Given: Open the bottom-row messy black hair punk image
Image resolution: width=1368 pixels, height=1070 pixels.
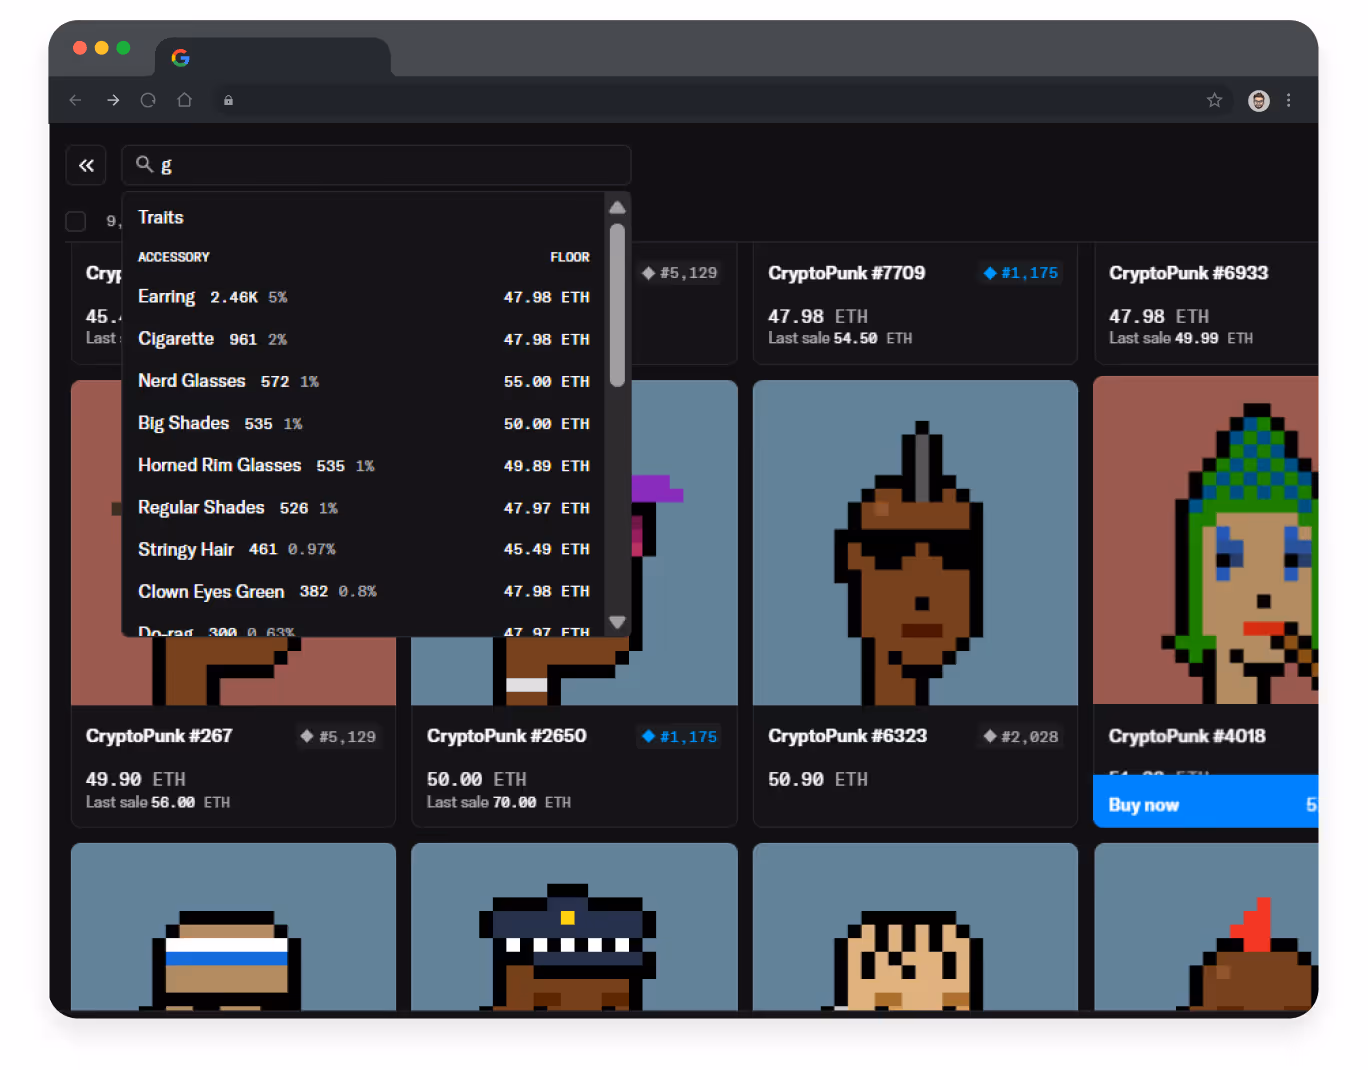Looking at the screenshot, I should (915, 927).
